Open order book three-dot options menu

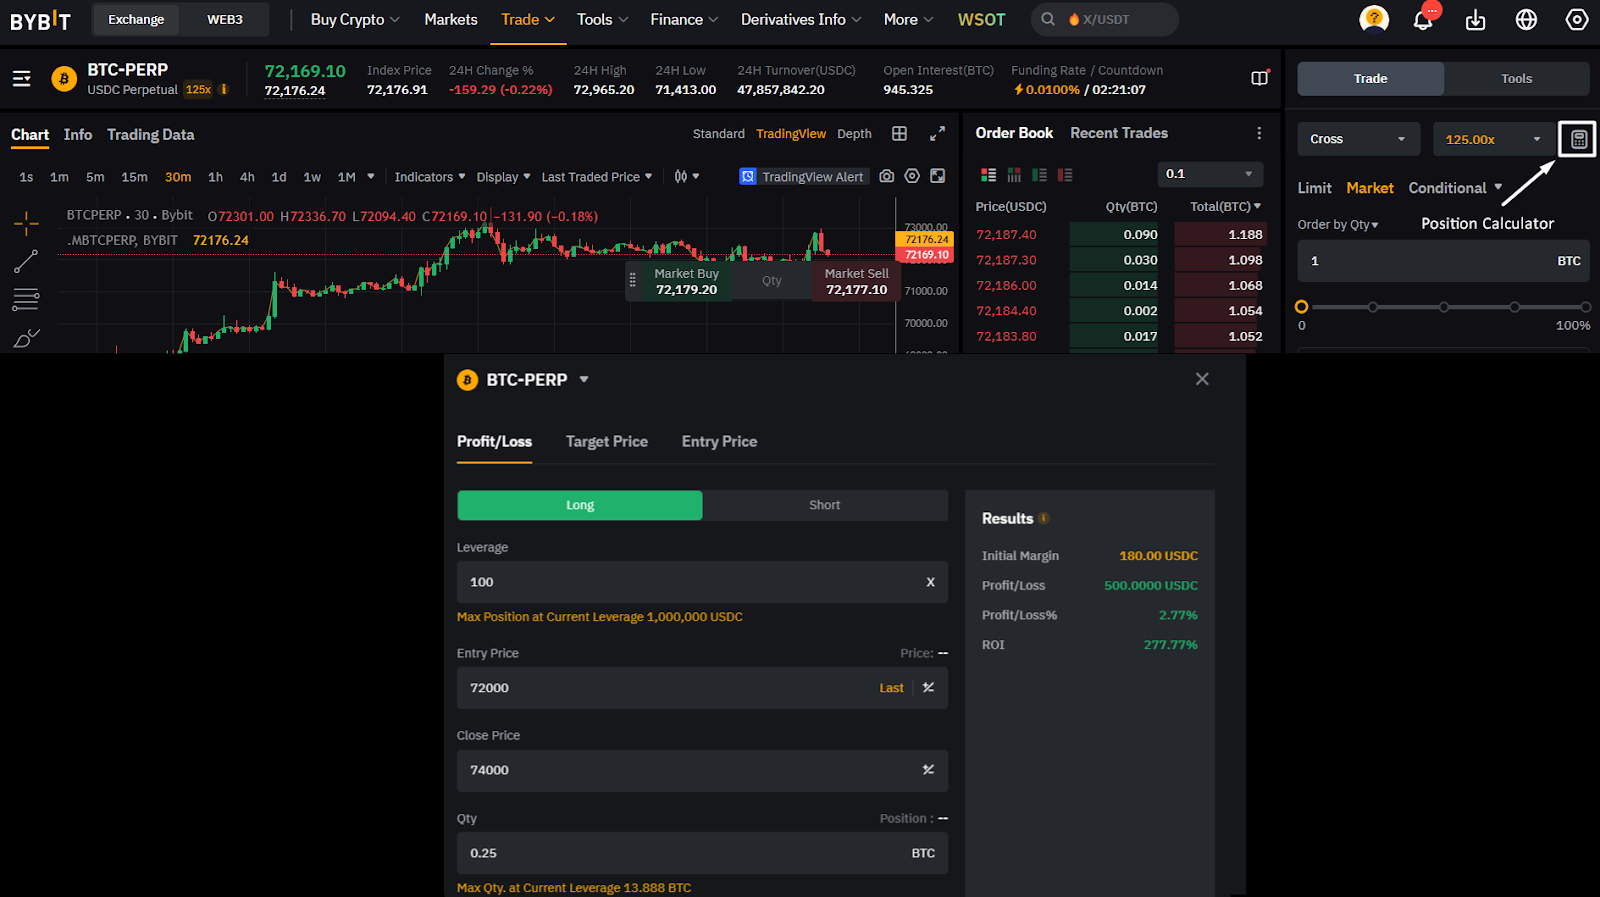click(x=1259, y=133)
